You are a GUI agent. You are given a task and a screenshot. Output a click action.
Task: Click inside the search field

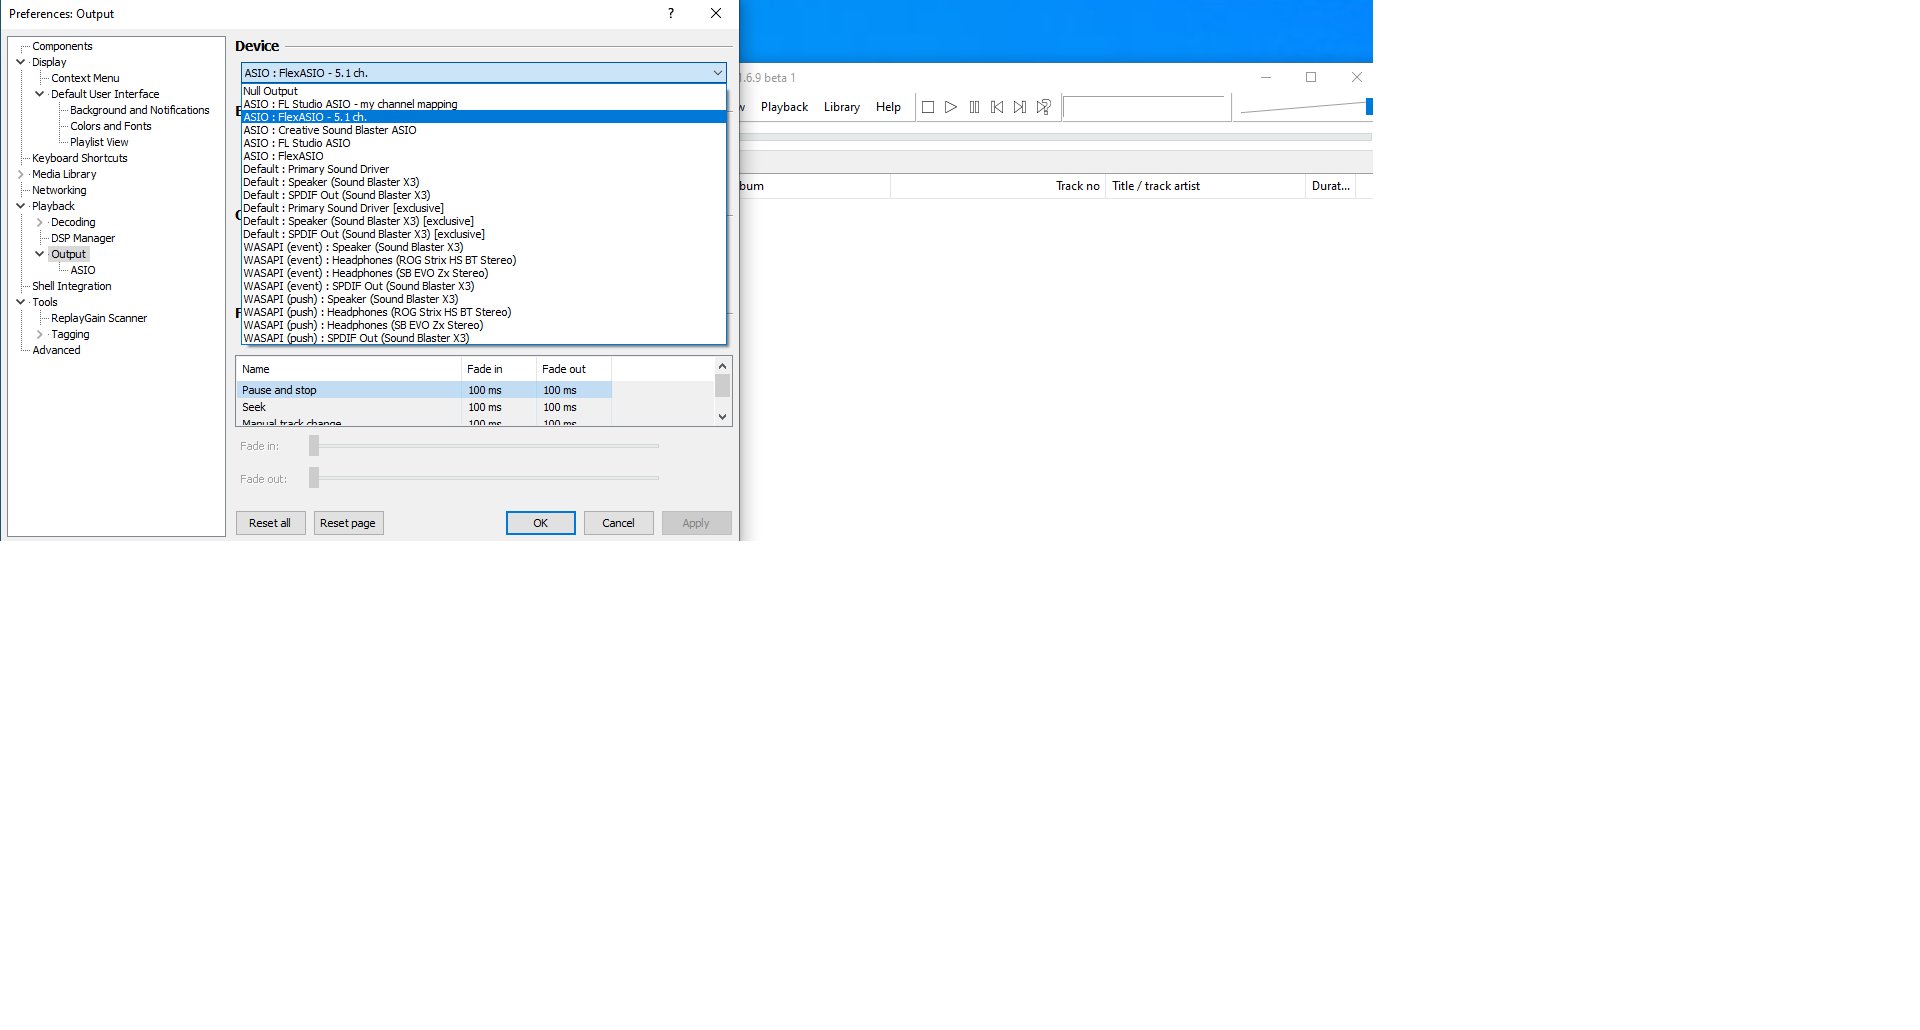(x=1146, y=107)
